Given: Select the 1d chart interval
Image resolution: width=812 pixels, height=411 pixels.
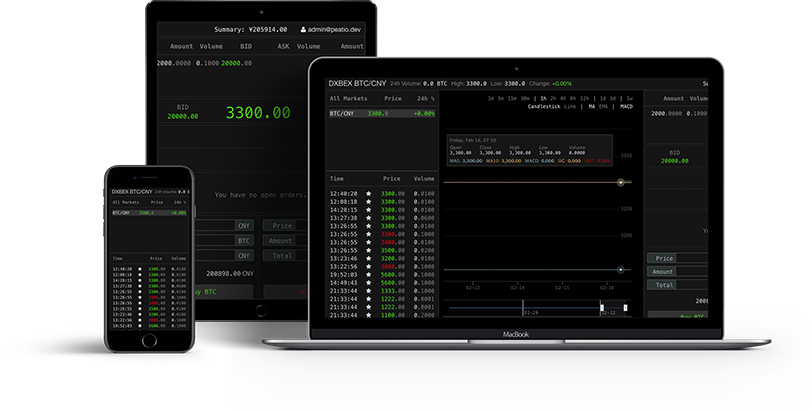Looking at the screenshot, I should 603,98.
